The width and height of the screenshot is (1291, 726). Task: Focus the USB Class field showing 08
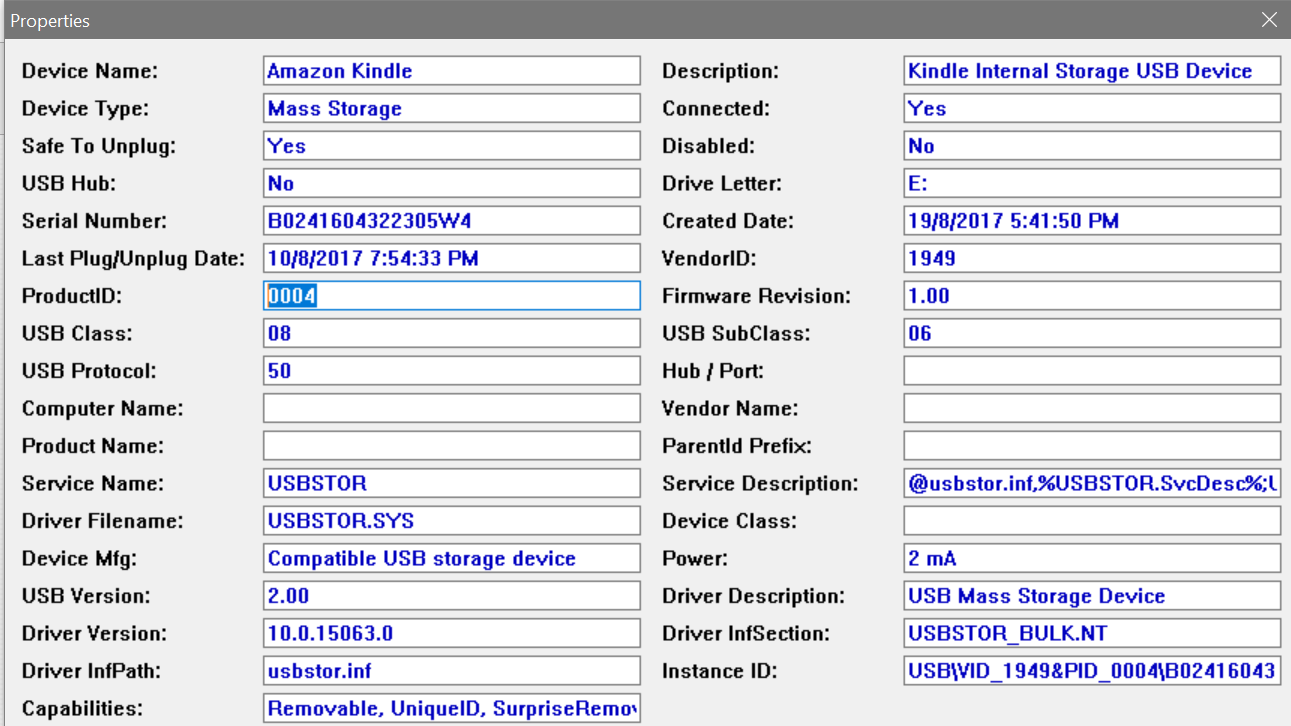pyautogui.click(x=452, y=334)
